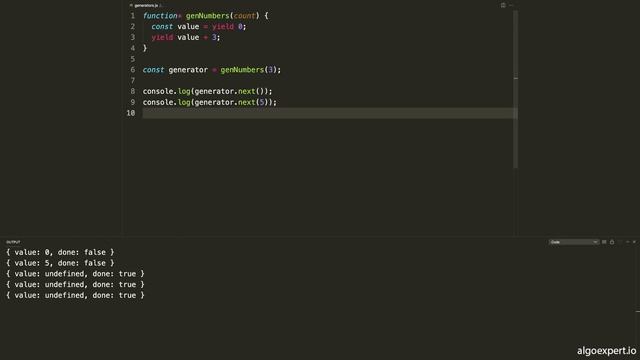
Task: Click line number 6 in the gutter
Action: pyautogui.click(x=132, y=70)
